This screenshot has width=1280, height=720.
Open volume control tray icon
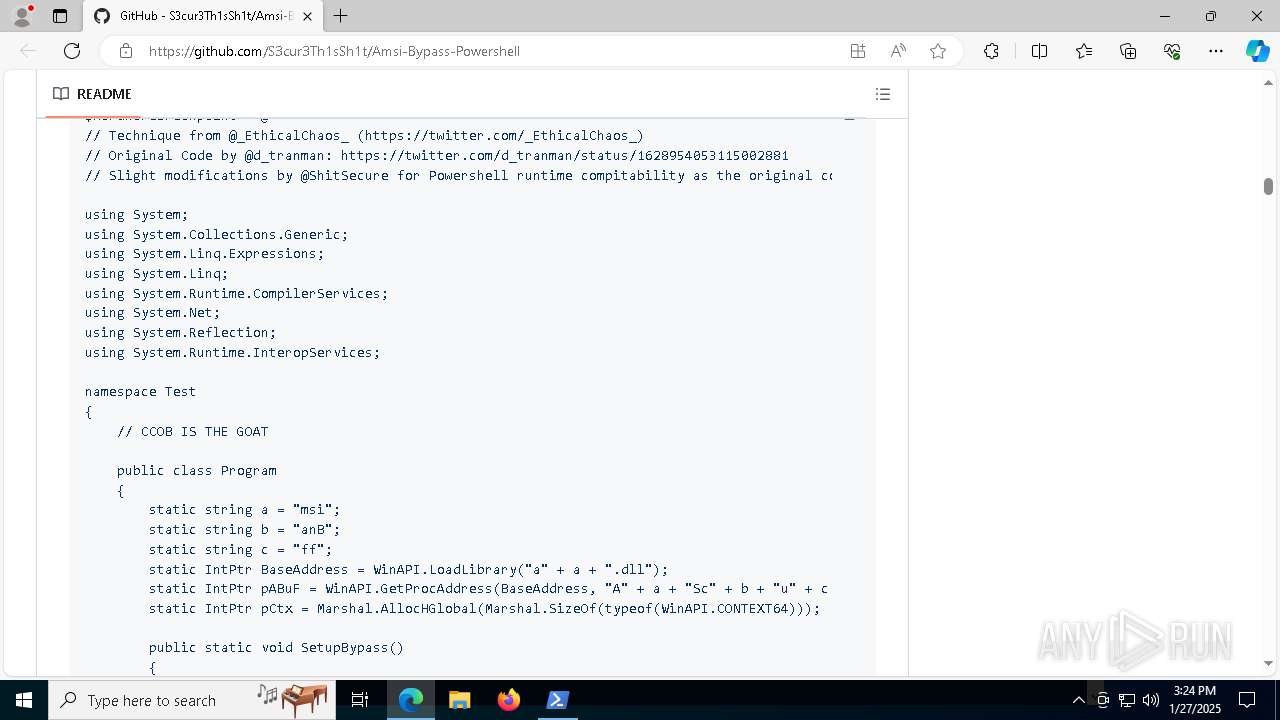click(1151, 700)
